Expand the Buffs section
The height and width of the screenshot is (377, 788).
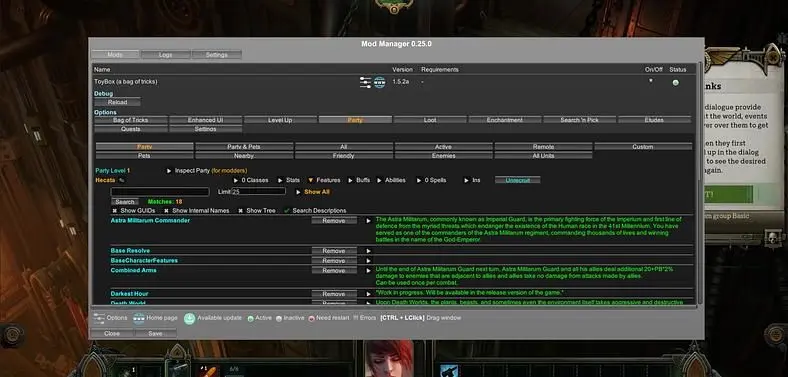(x=350, y=180)
